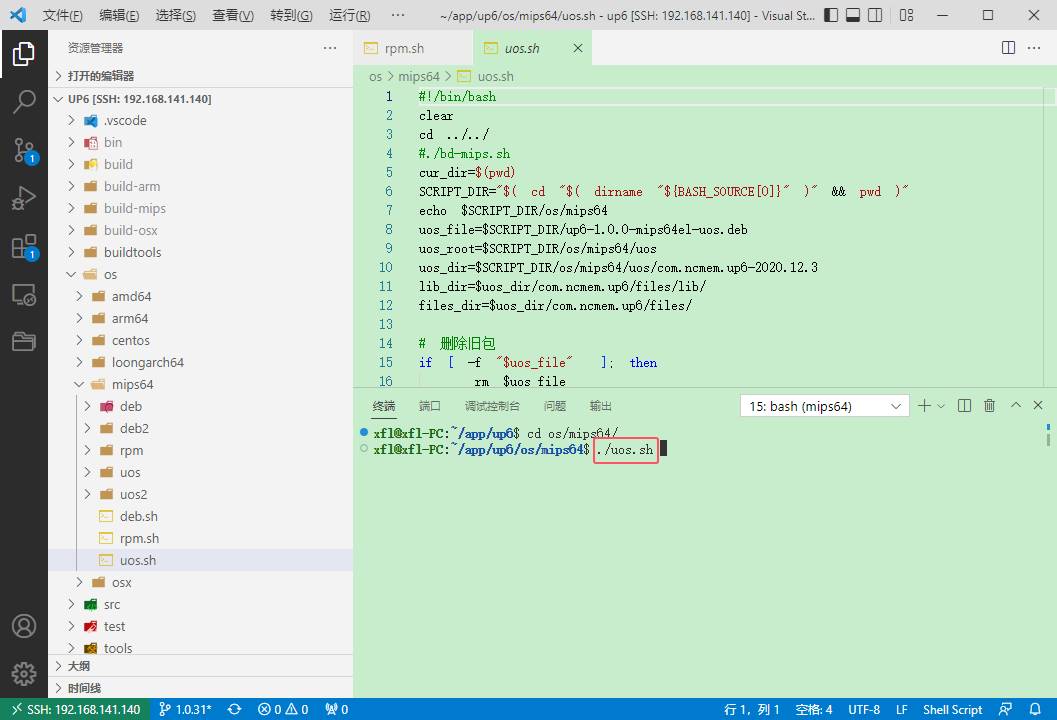Switch to the rpm.sh editor tab
Viewport: 1057px width, 720px height.
point(404,48)
